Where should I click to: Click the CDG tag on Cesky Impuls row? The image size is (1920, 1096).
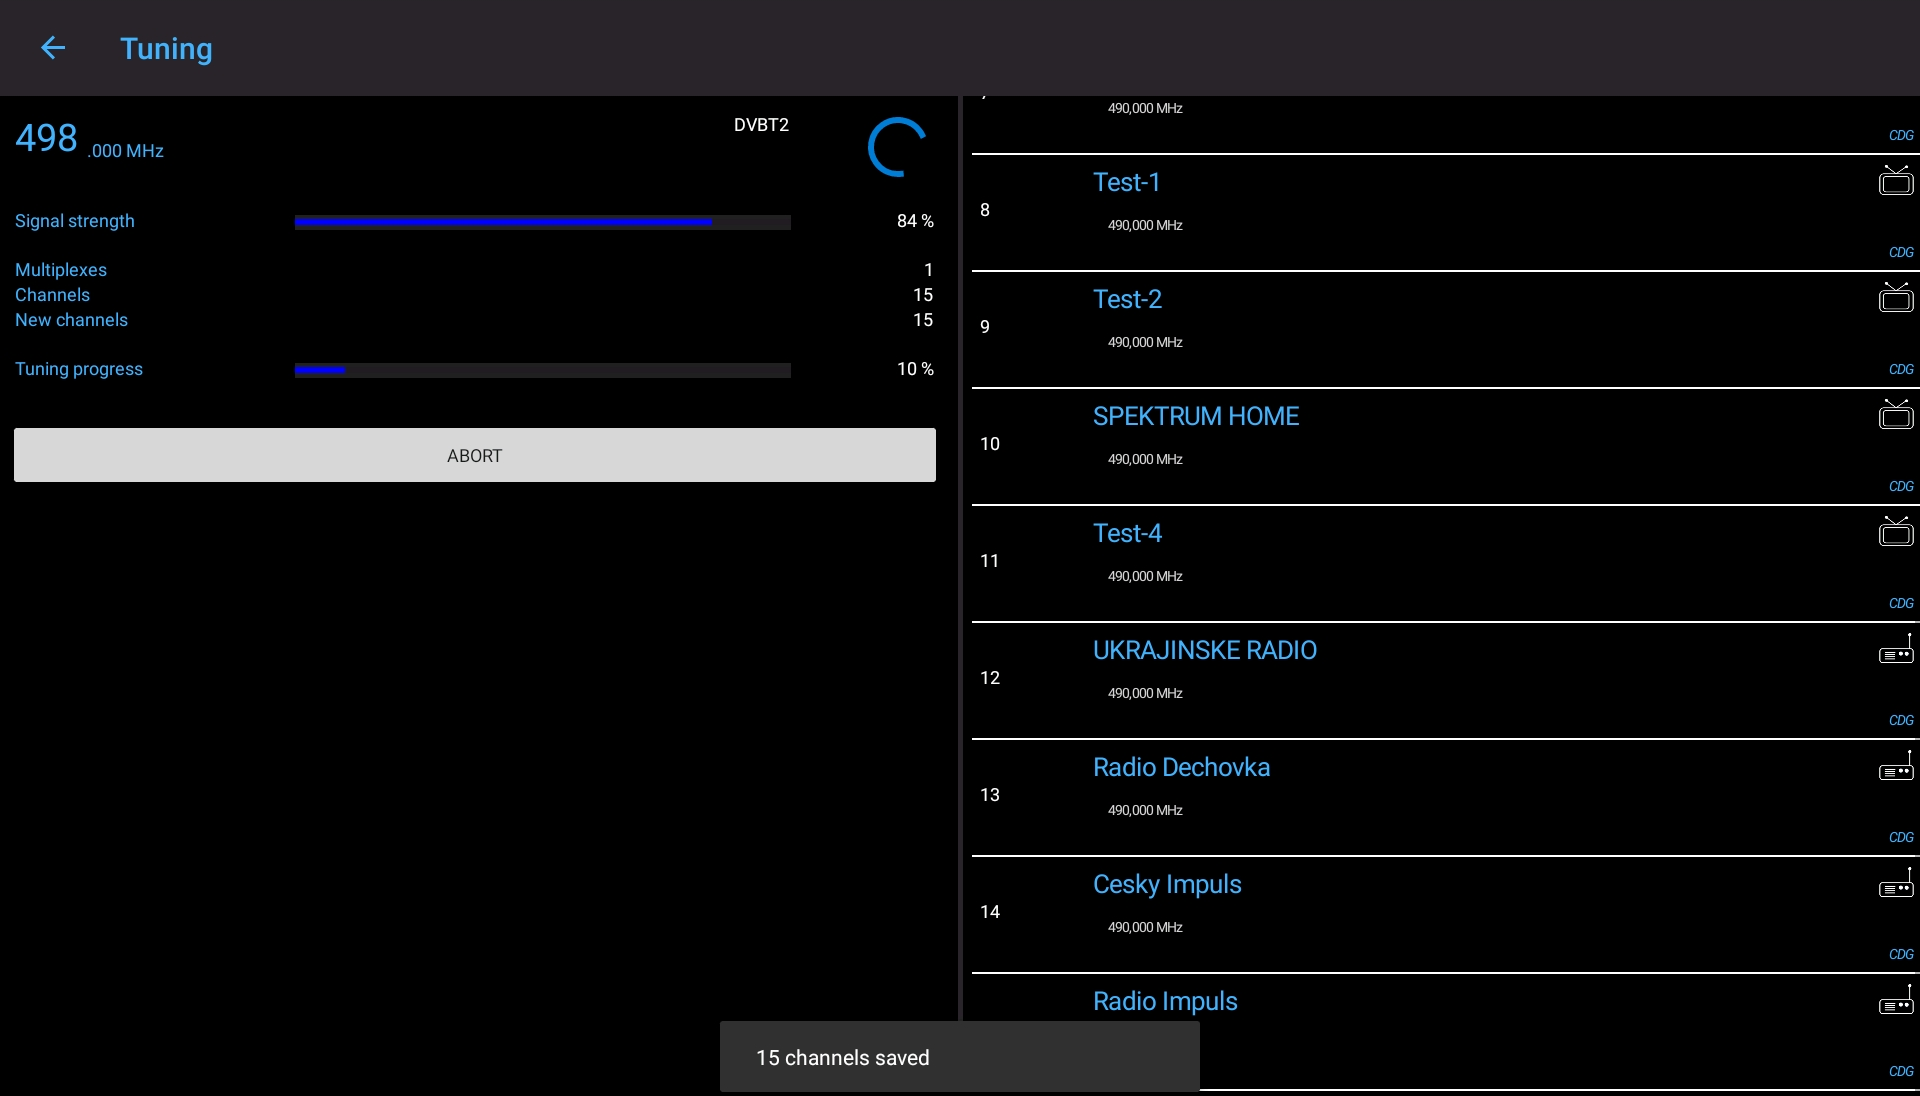(x=1901, y=954)
